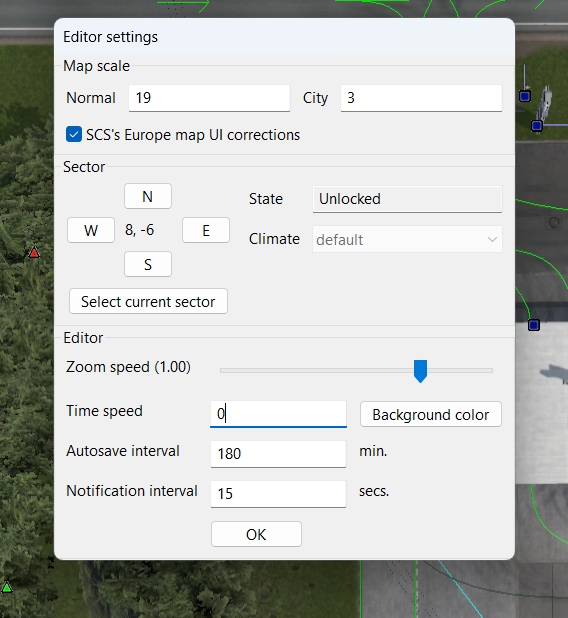Select the blue node on the horizontal blue line
The image size is (568, 618).
tap(537, 126)
